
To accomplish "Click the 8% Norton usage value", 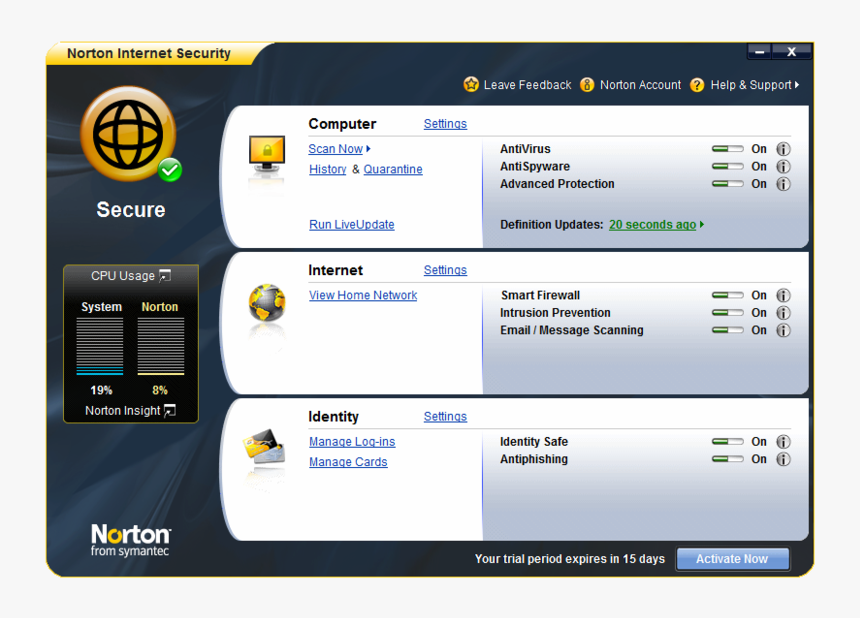I will [160, 390].
